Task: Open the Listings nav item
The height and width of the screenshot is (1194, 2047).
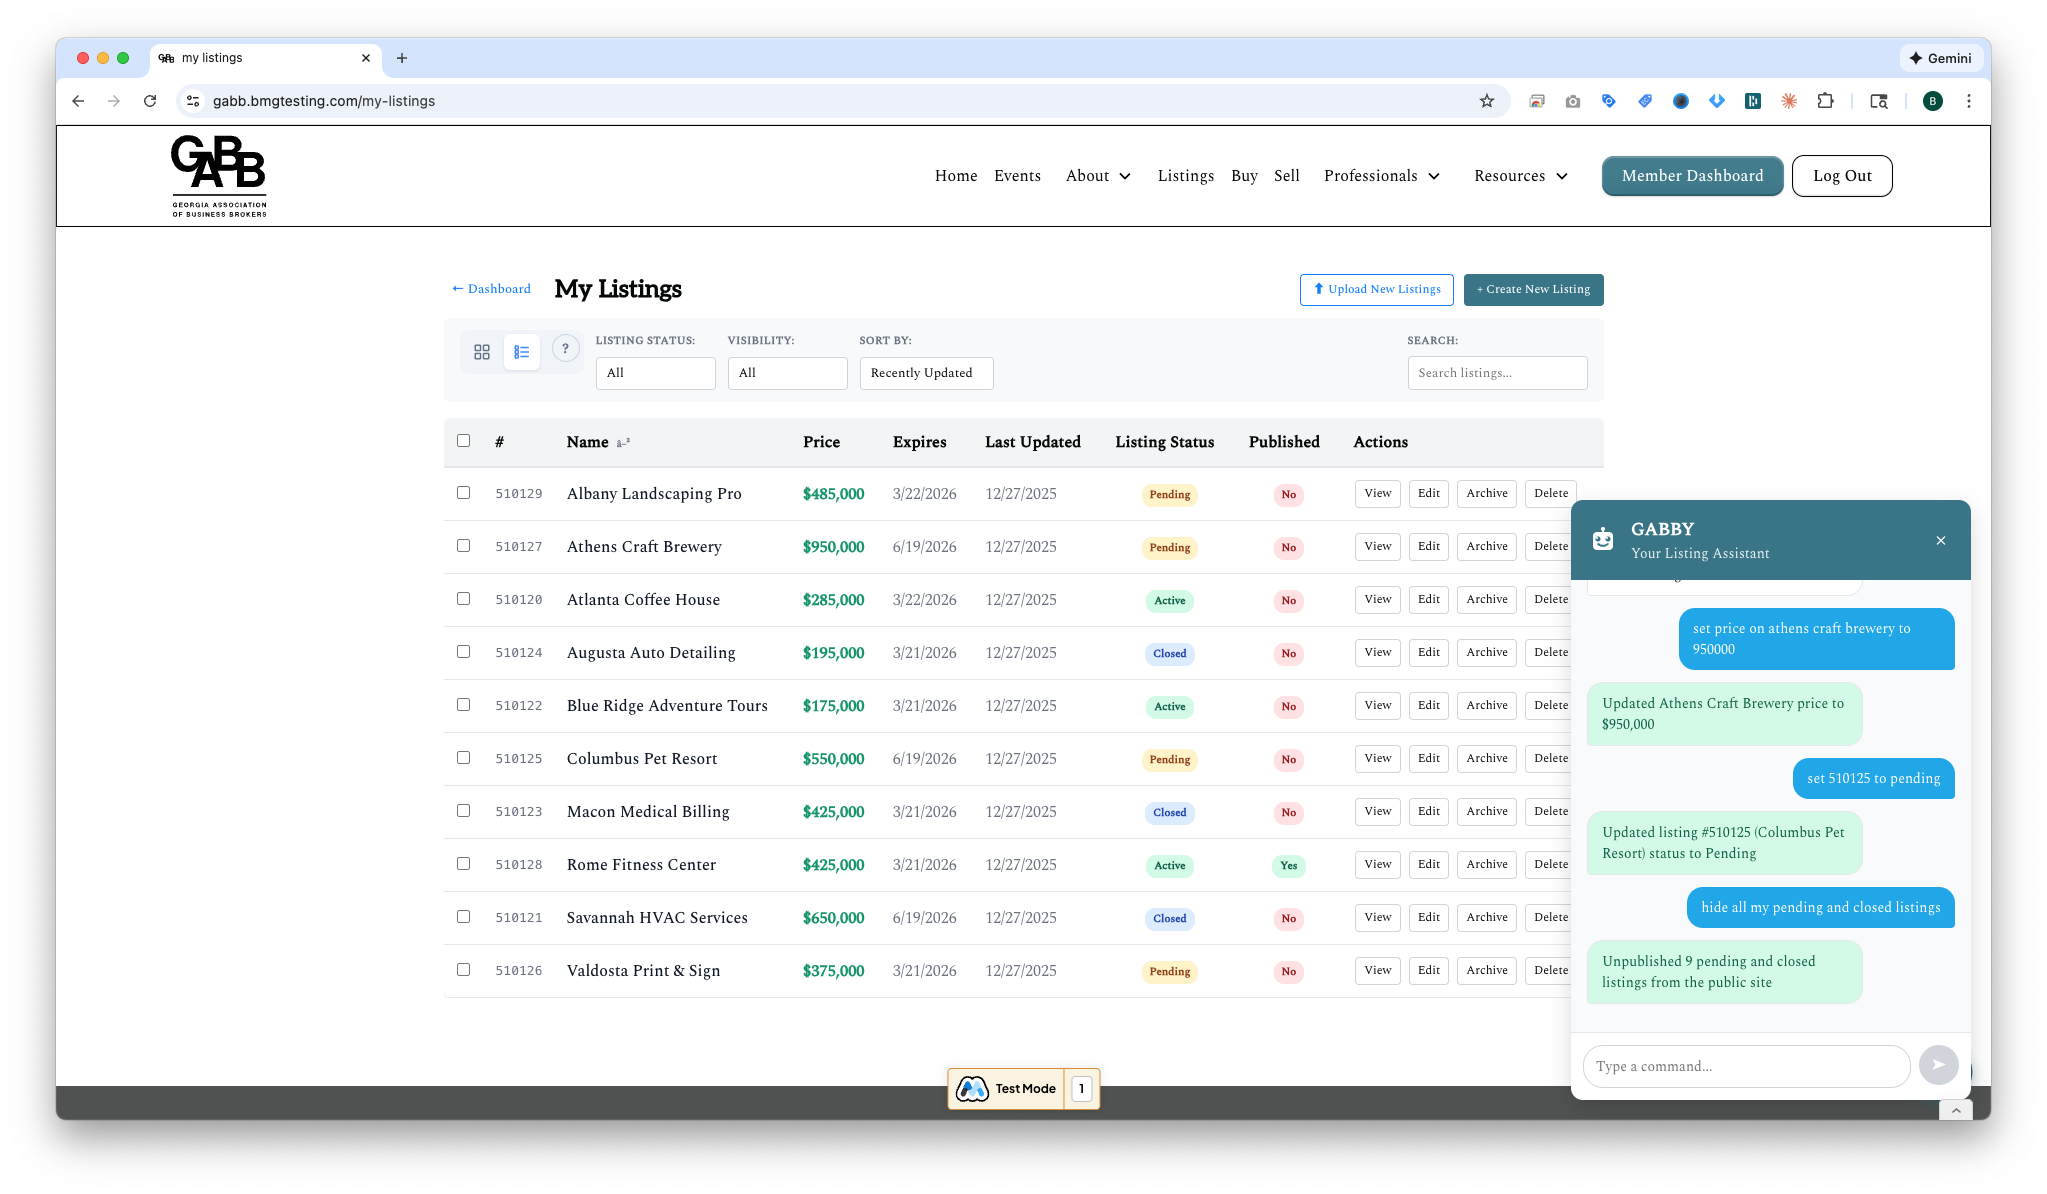Action: [x=1185, y=176]
